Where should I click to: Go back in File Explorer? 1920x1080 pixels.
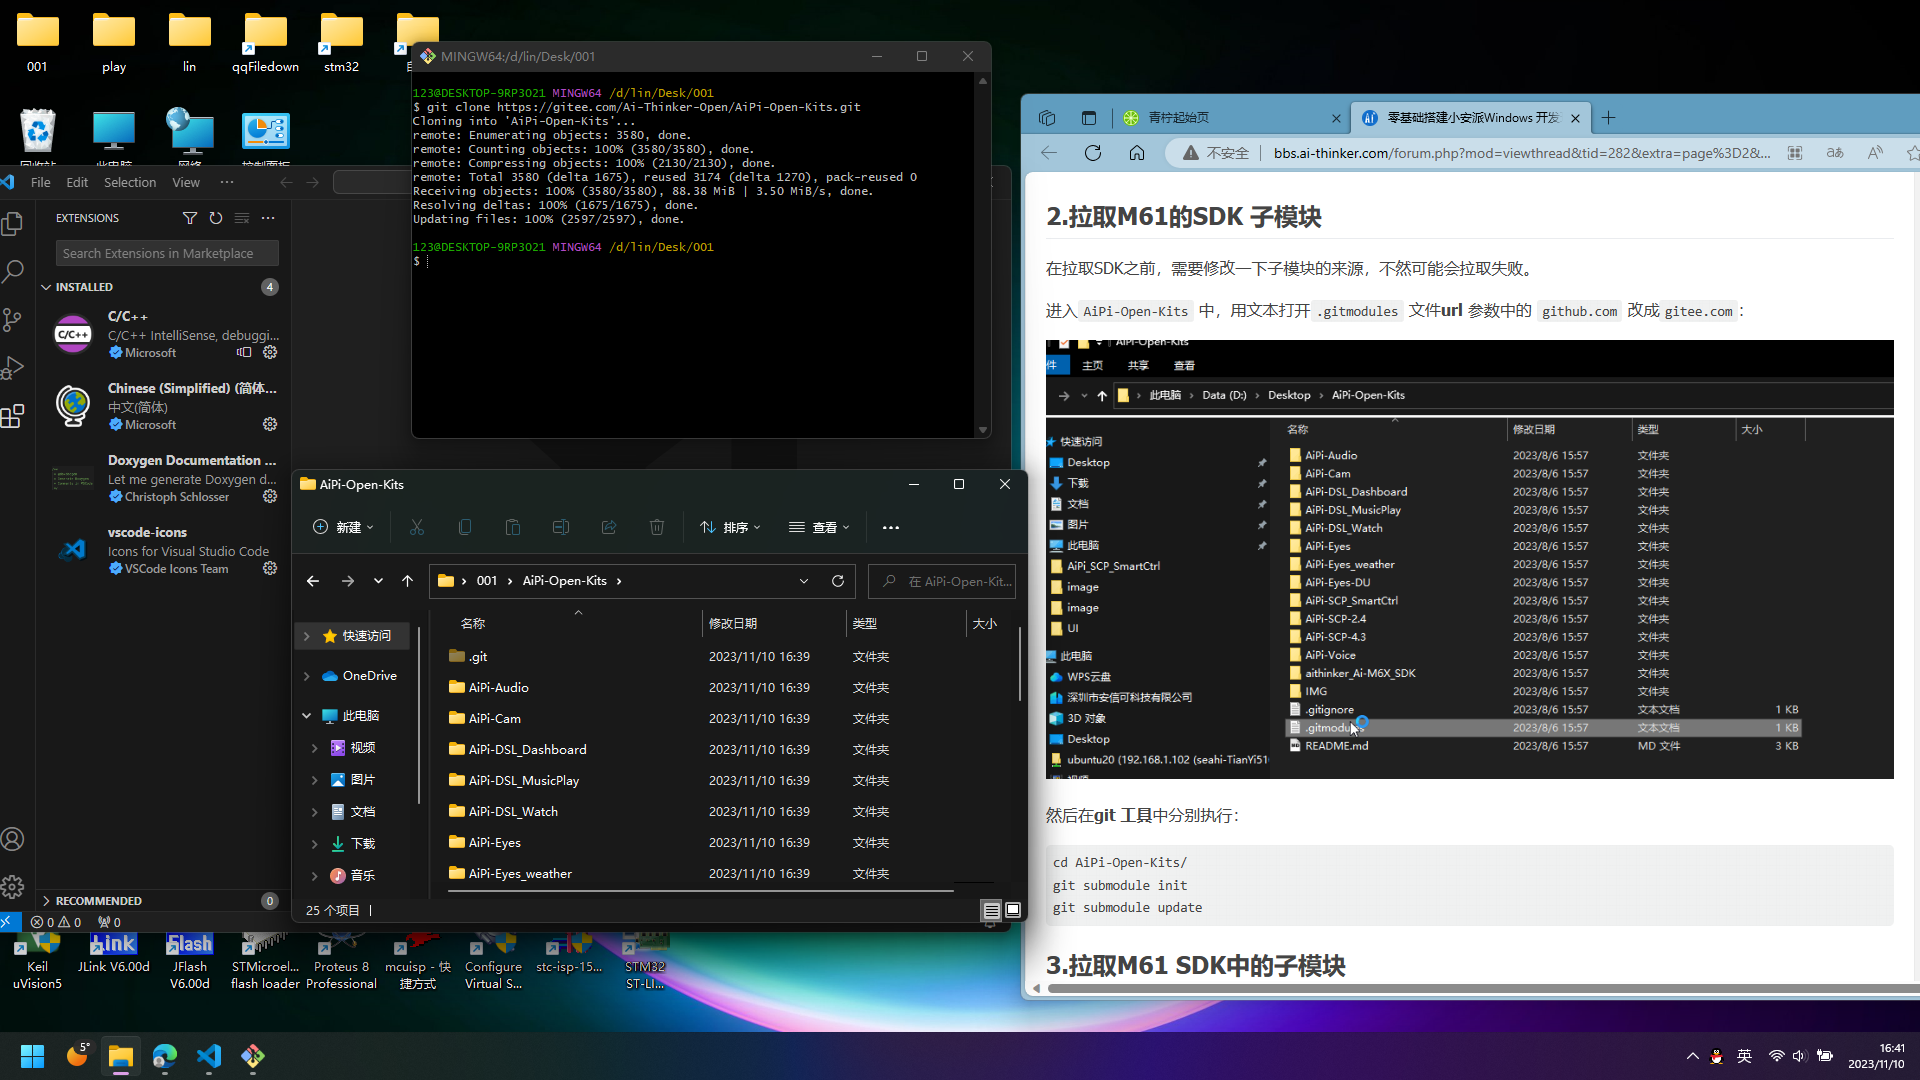coord(313,581)
